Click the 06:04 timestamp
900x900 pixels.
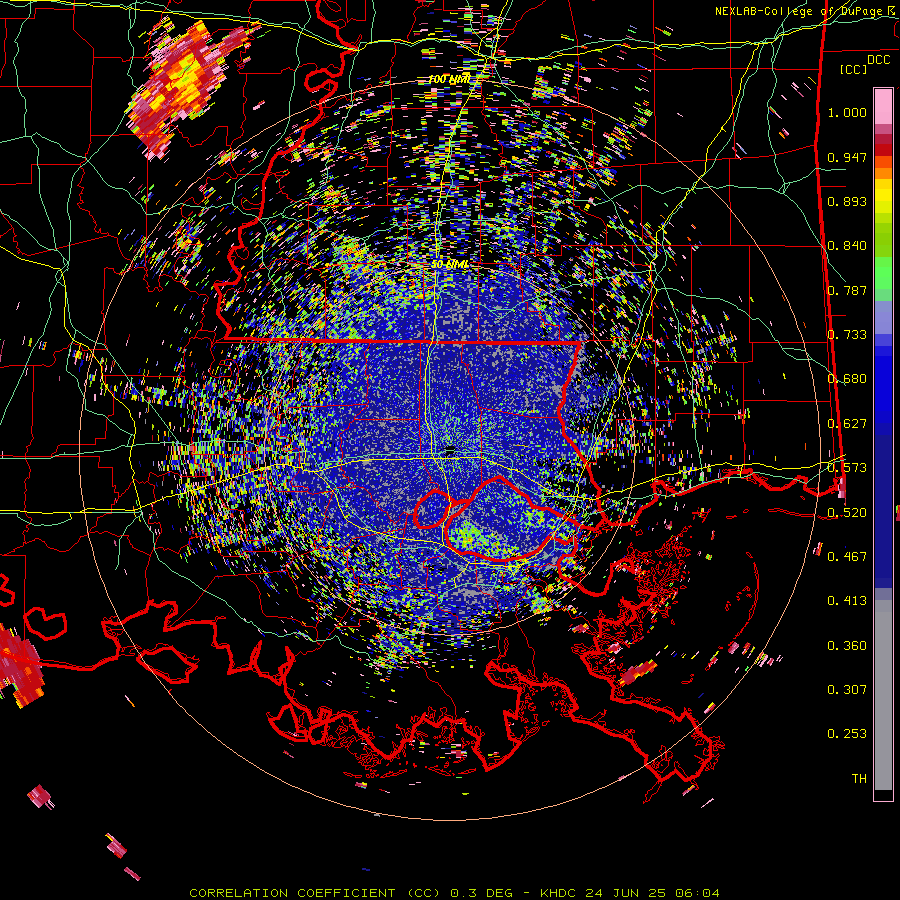point(695,893)
